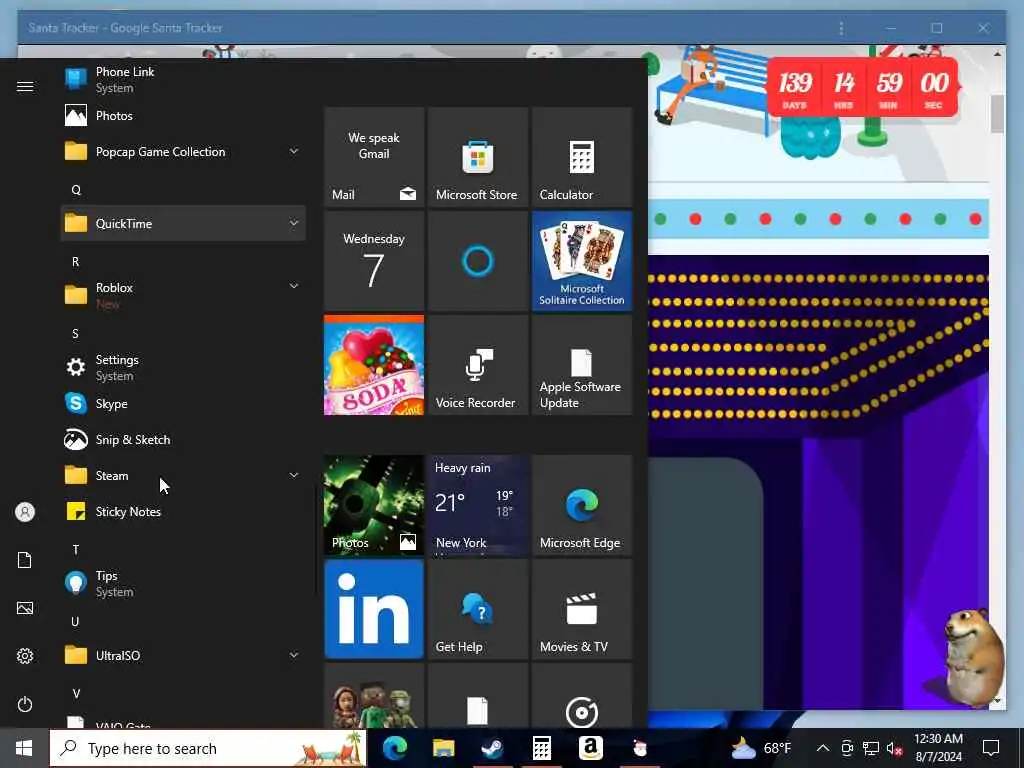The height and width of the screenshot is (768, 1024).
Task: Open the Cortana circle tile
Action: [x=477, y=261]
